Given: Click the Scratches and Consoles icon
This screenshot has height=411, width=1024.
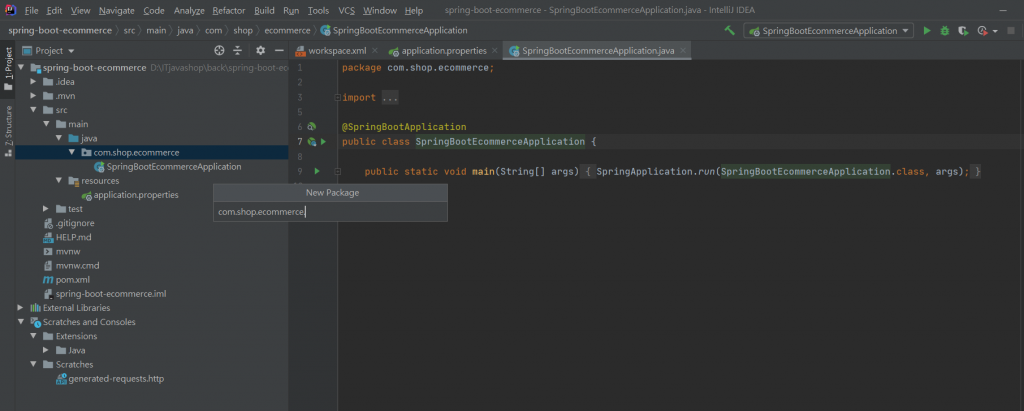Looking at the screenshot, I should (x=35, y=322).
